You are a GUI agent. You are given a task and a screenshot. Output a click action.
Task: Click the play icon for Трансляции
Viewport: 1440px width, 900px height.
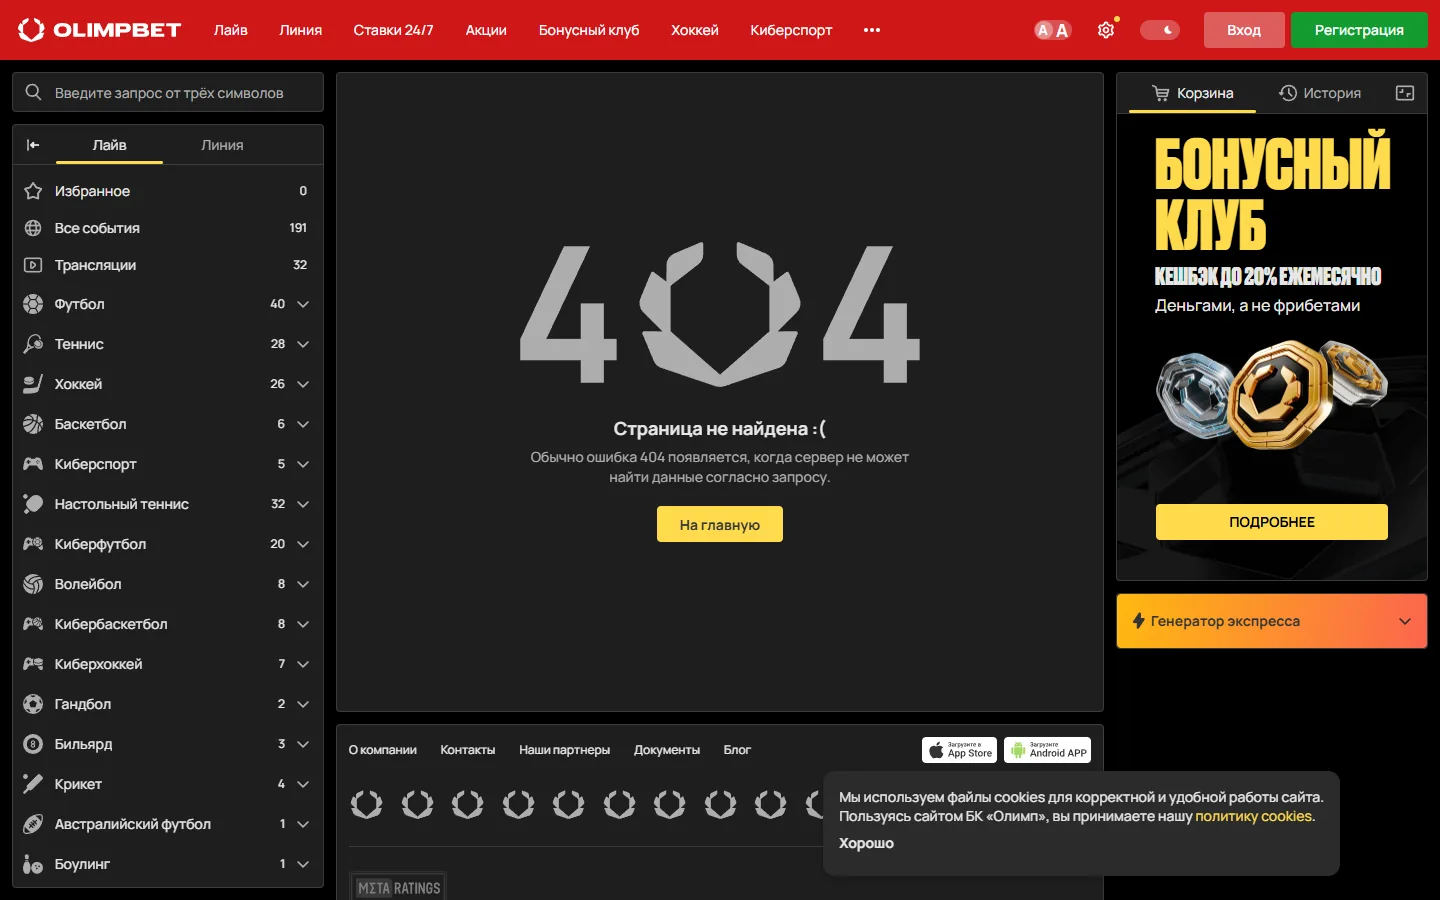(x=33, y=265)
